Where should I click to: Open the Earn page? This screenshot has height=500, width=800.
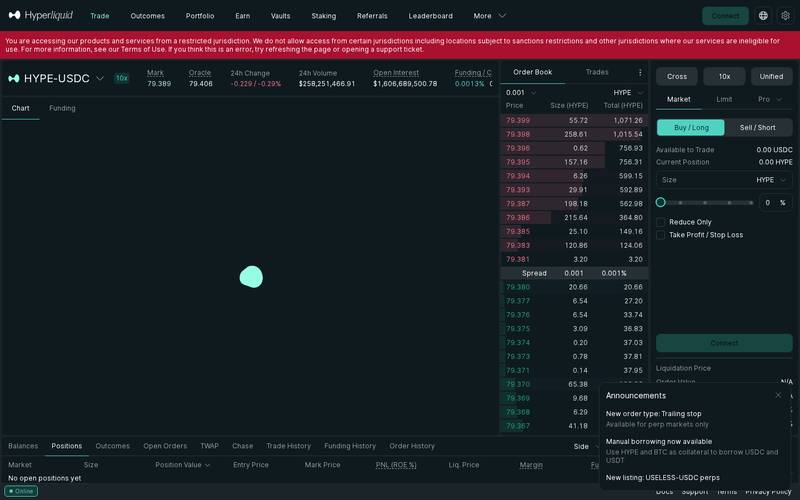(242, 16)
